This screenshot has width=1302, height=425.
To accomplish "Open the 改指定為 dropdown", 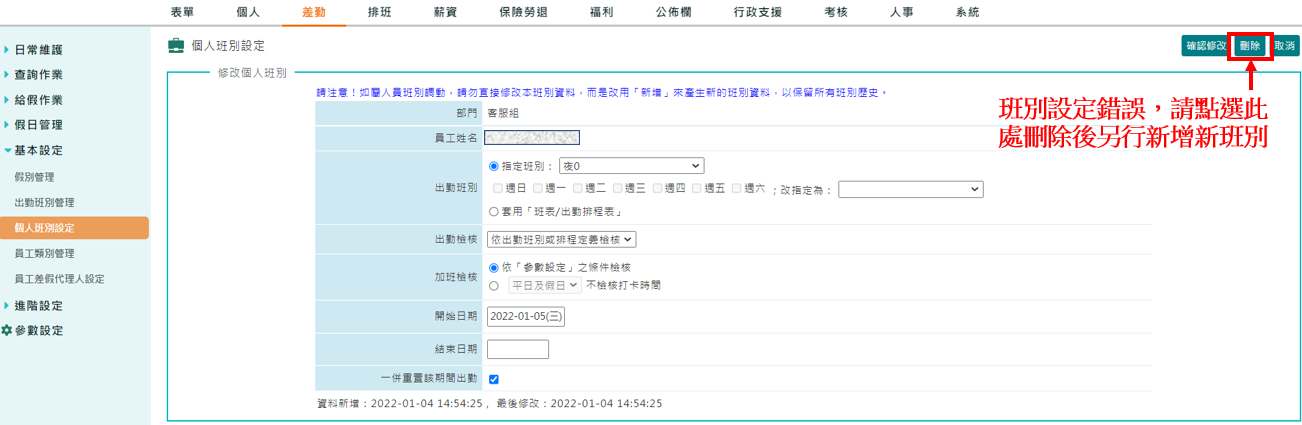I will [910, 189].
